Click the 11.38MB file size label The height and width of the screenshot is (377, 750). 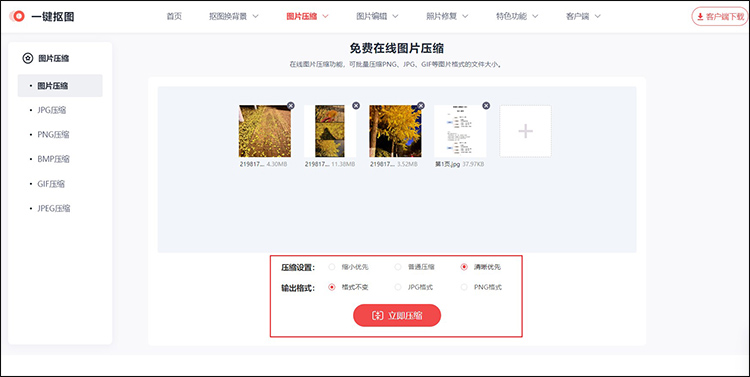[x=343, y=164]
